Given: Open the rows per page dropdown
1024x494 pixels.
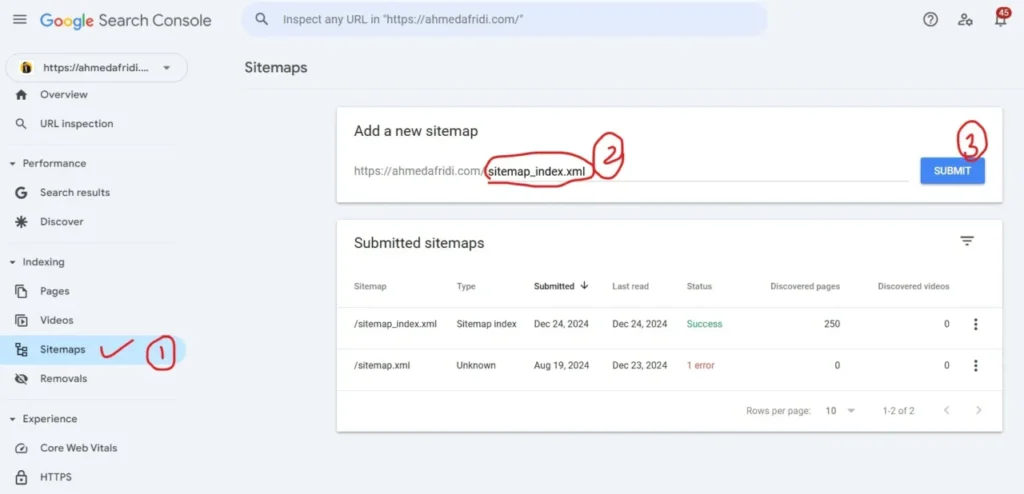Looking at the screenshot, I should pos(840,410).
